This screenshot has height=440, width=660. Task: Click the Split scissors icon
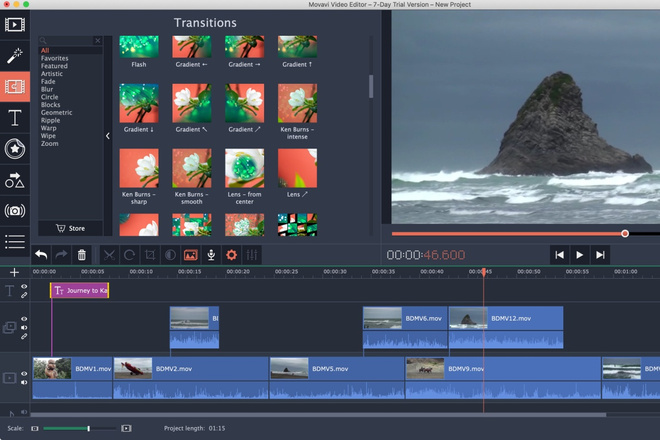pos(109,255)
